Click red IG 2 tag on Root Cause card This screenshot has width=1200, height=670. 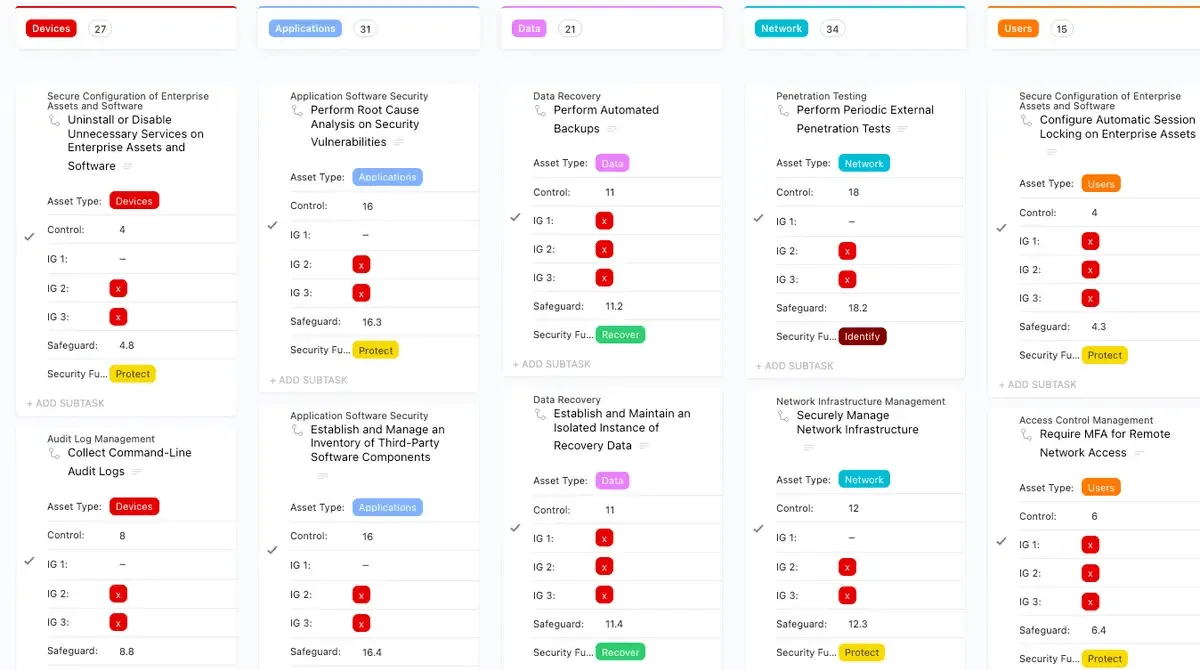pos(361,265)
